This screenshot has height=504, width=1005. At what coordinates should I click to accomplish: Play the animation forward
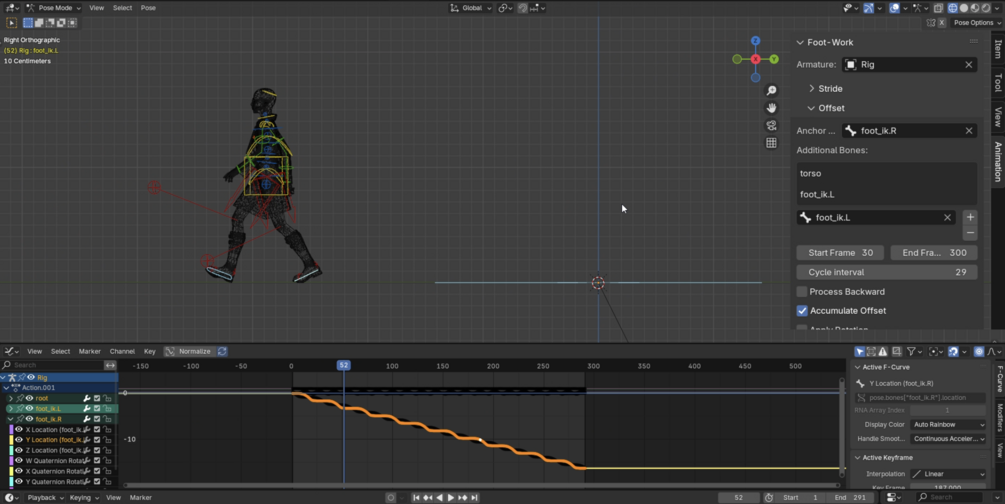(x=451, y=498)
